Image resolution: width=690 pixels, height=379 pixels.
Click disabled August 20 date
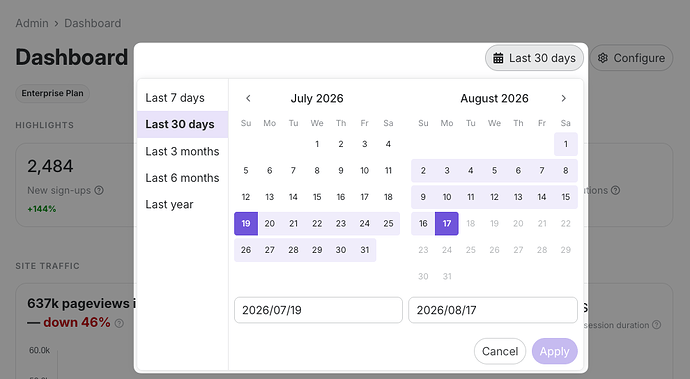coord(518,224)
